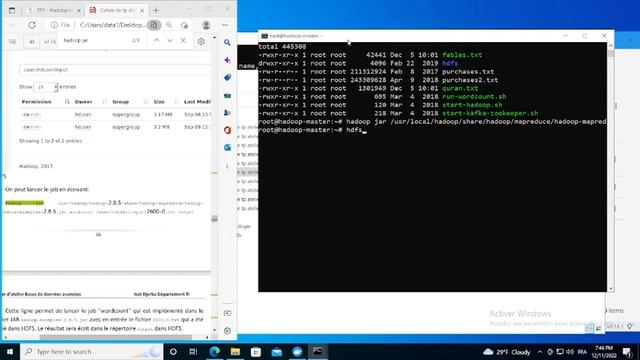
Task: Click the hide sidebar icon near the bottom
Action: (227, 313)
